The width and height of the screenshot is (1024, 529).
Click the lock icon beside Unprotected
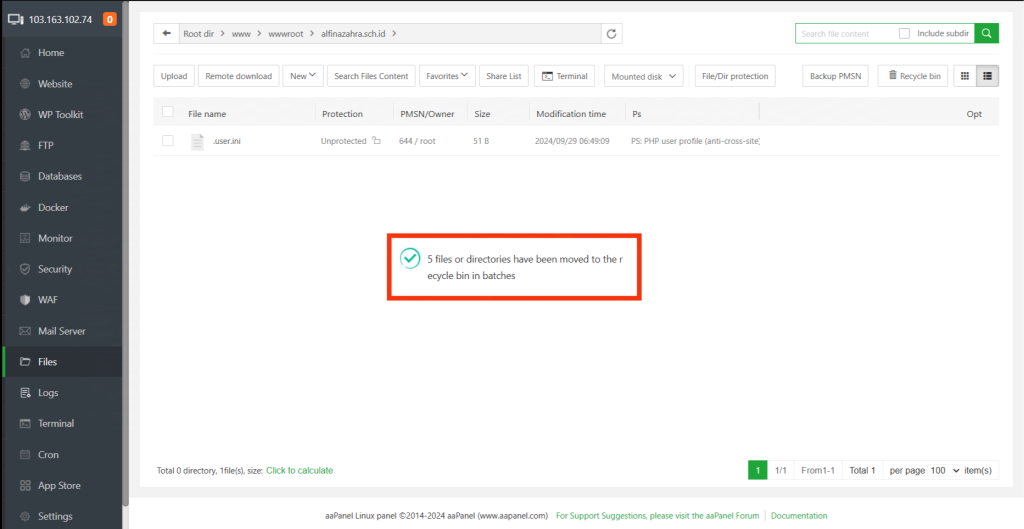[377, 141]
